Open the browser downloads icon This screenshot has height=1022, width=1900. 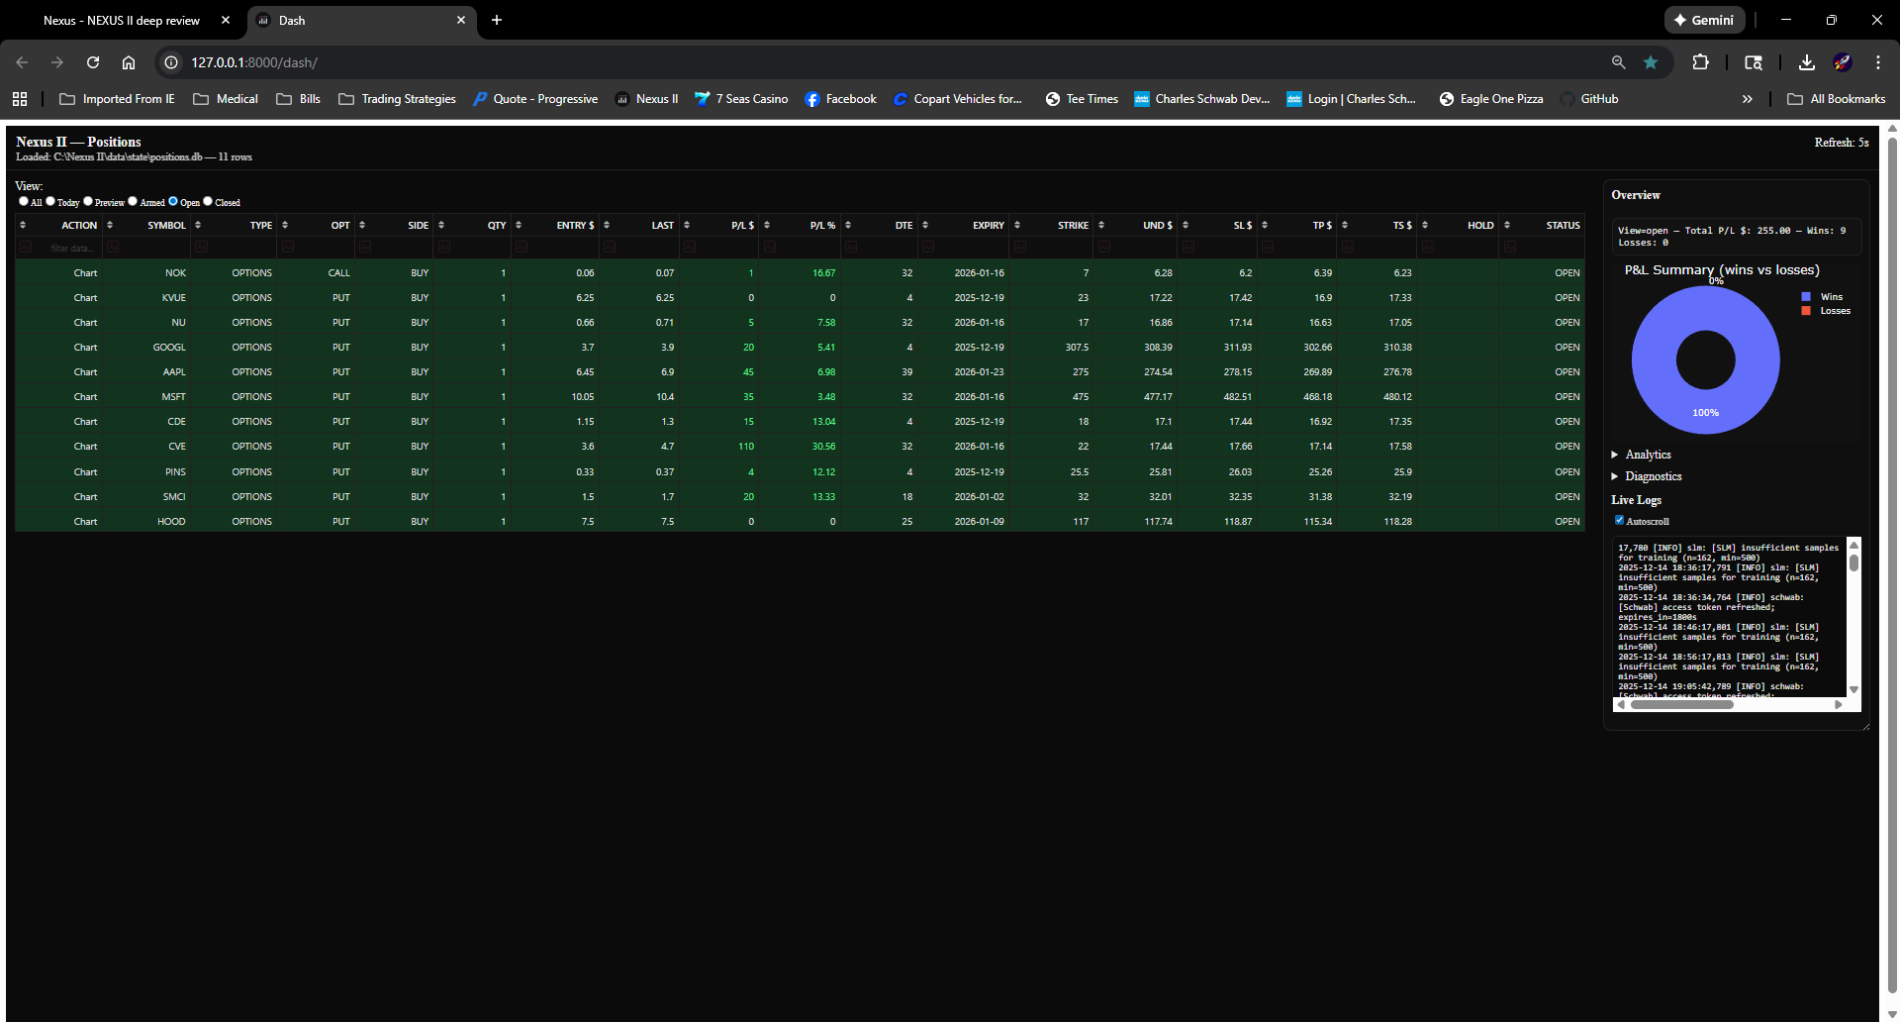pos(1806,62)
